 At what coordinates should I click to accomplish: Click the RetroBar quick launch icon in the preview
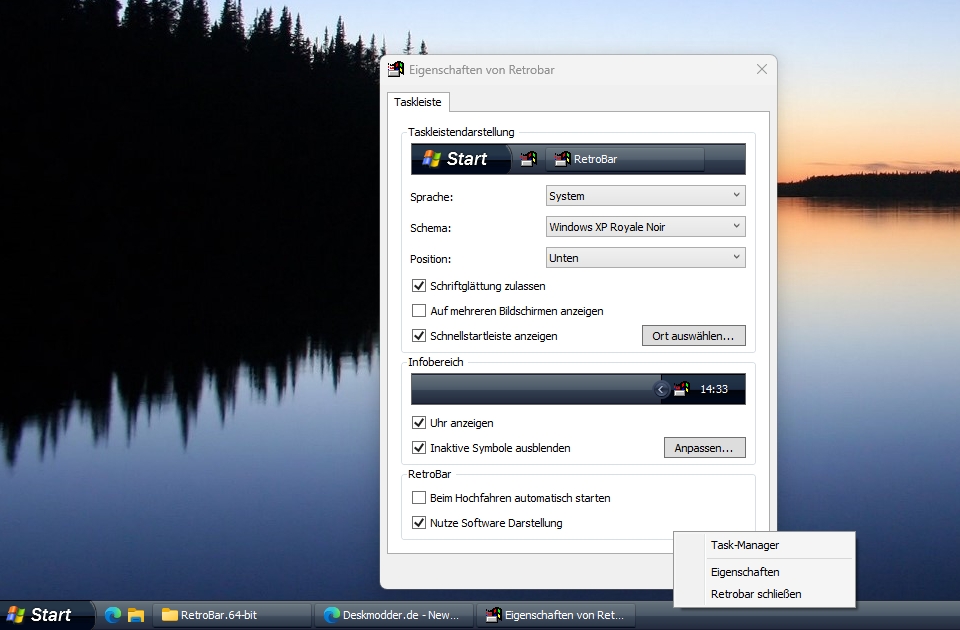[529, 158]
